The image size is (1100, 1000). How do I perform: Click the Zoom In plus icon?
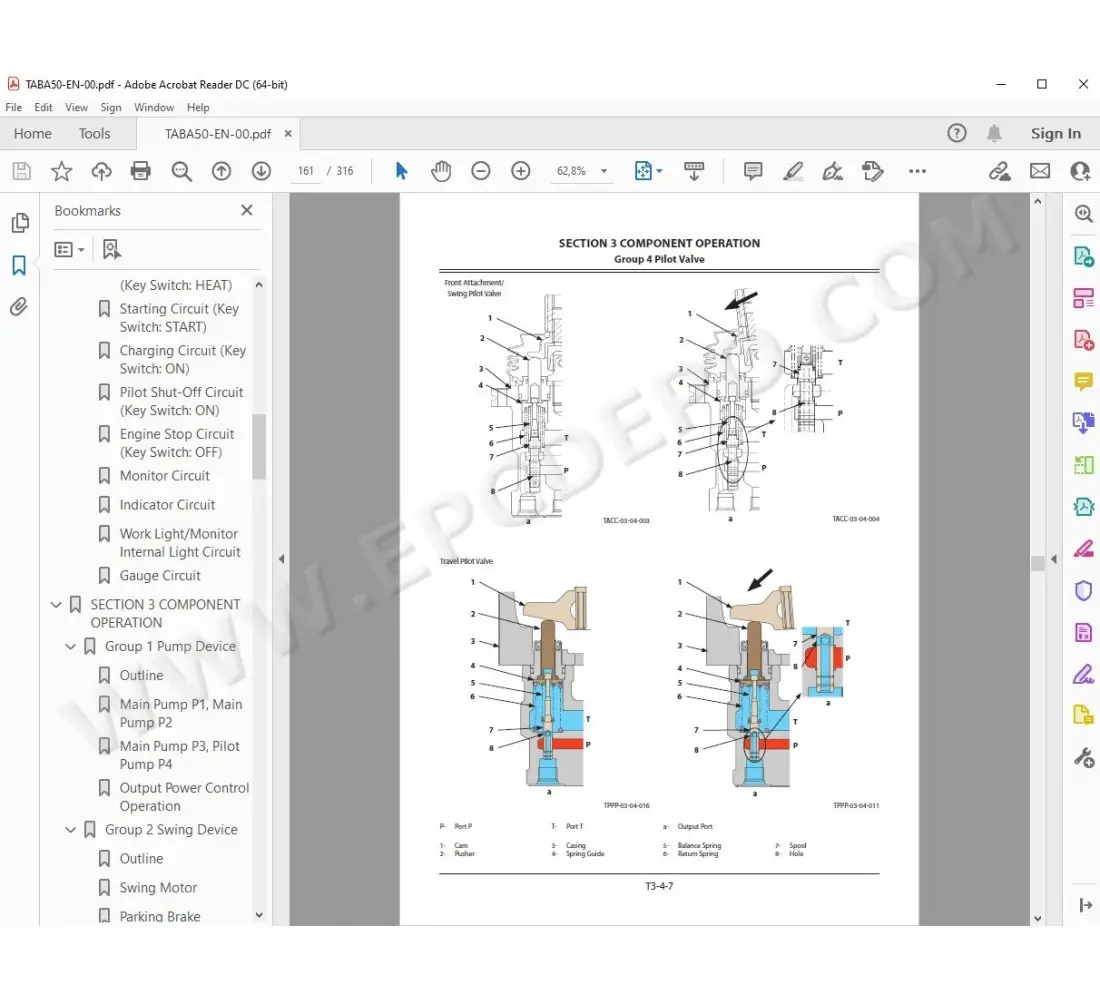point(521,171)
